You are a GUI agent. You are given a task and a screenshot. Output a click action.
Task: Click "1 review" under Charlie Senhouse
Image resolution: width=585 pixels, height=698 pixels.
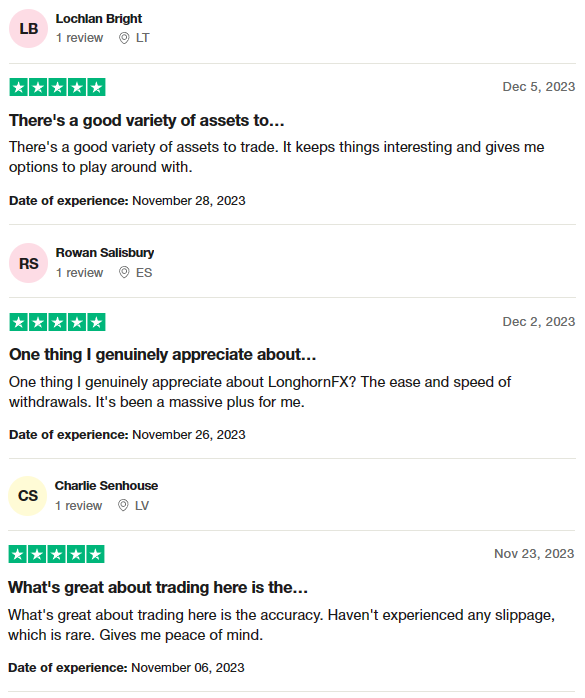point(78,506)
